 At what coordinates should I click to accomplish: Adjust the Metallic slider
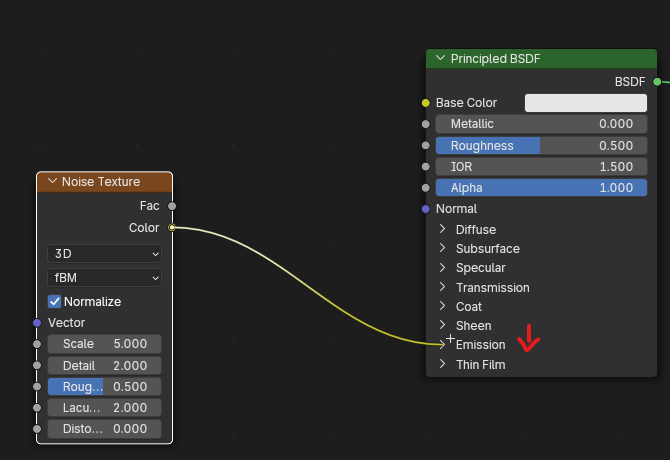[541, 124]
